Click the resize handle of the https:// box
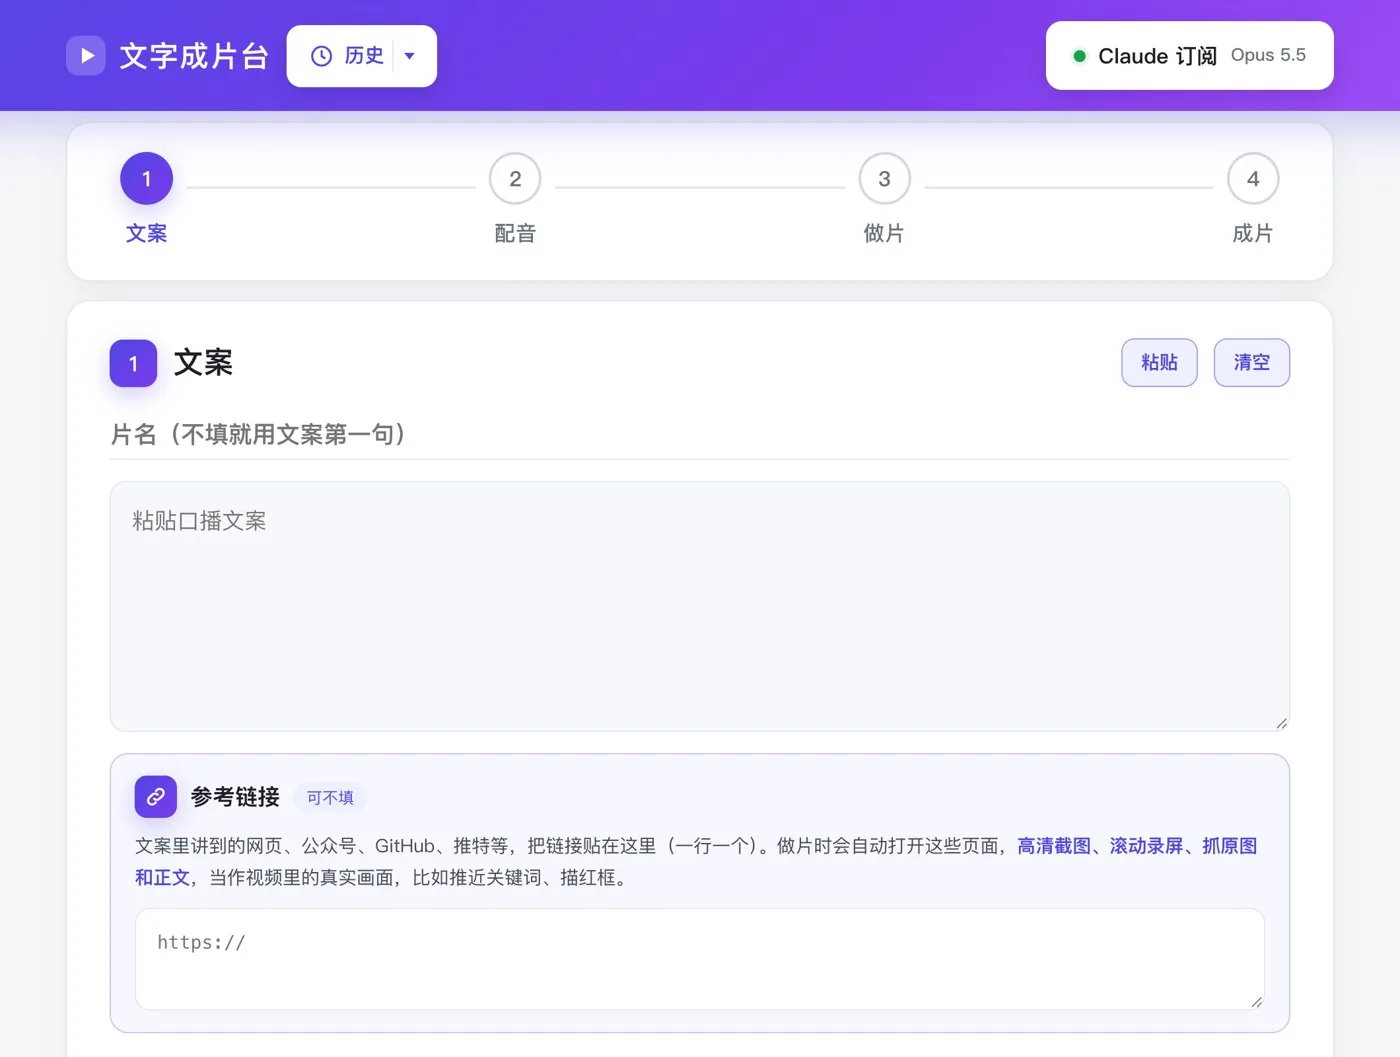The height and width of the screenshot is (1057, 1400). tap(1256, 1001)
